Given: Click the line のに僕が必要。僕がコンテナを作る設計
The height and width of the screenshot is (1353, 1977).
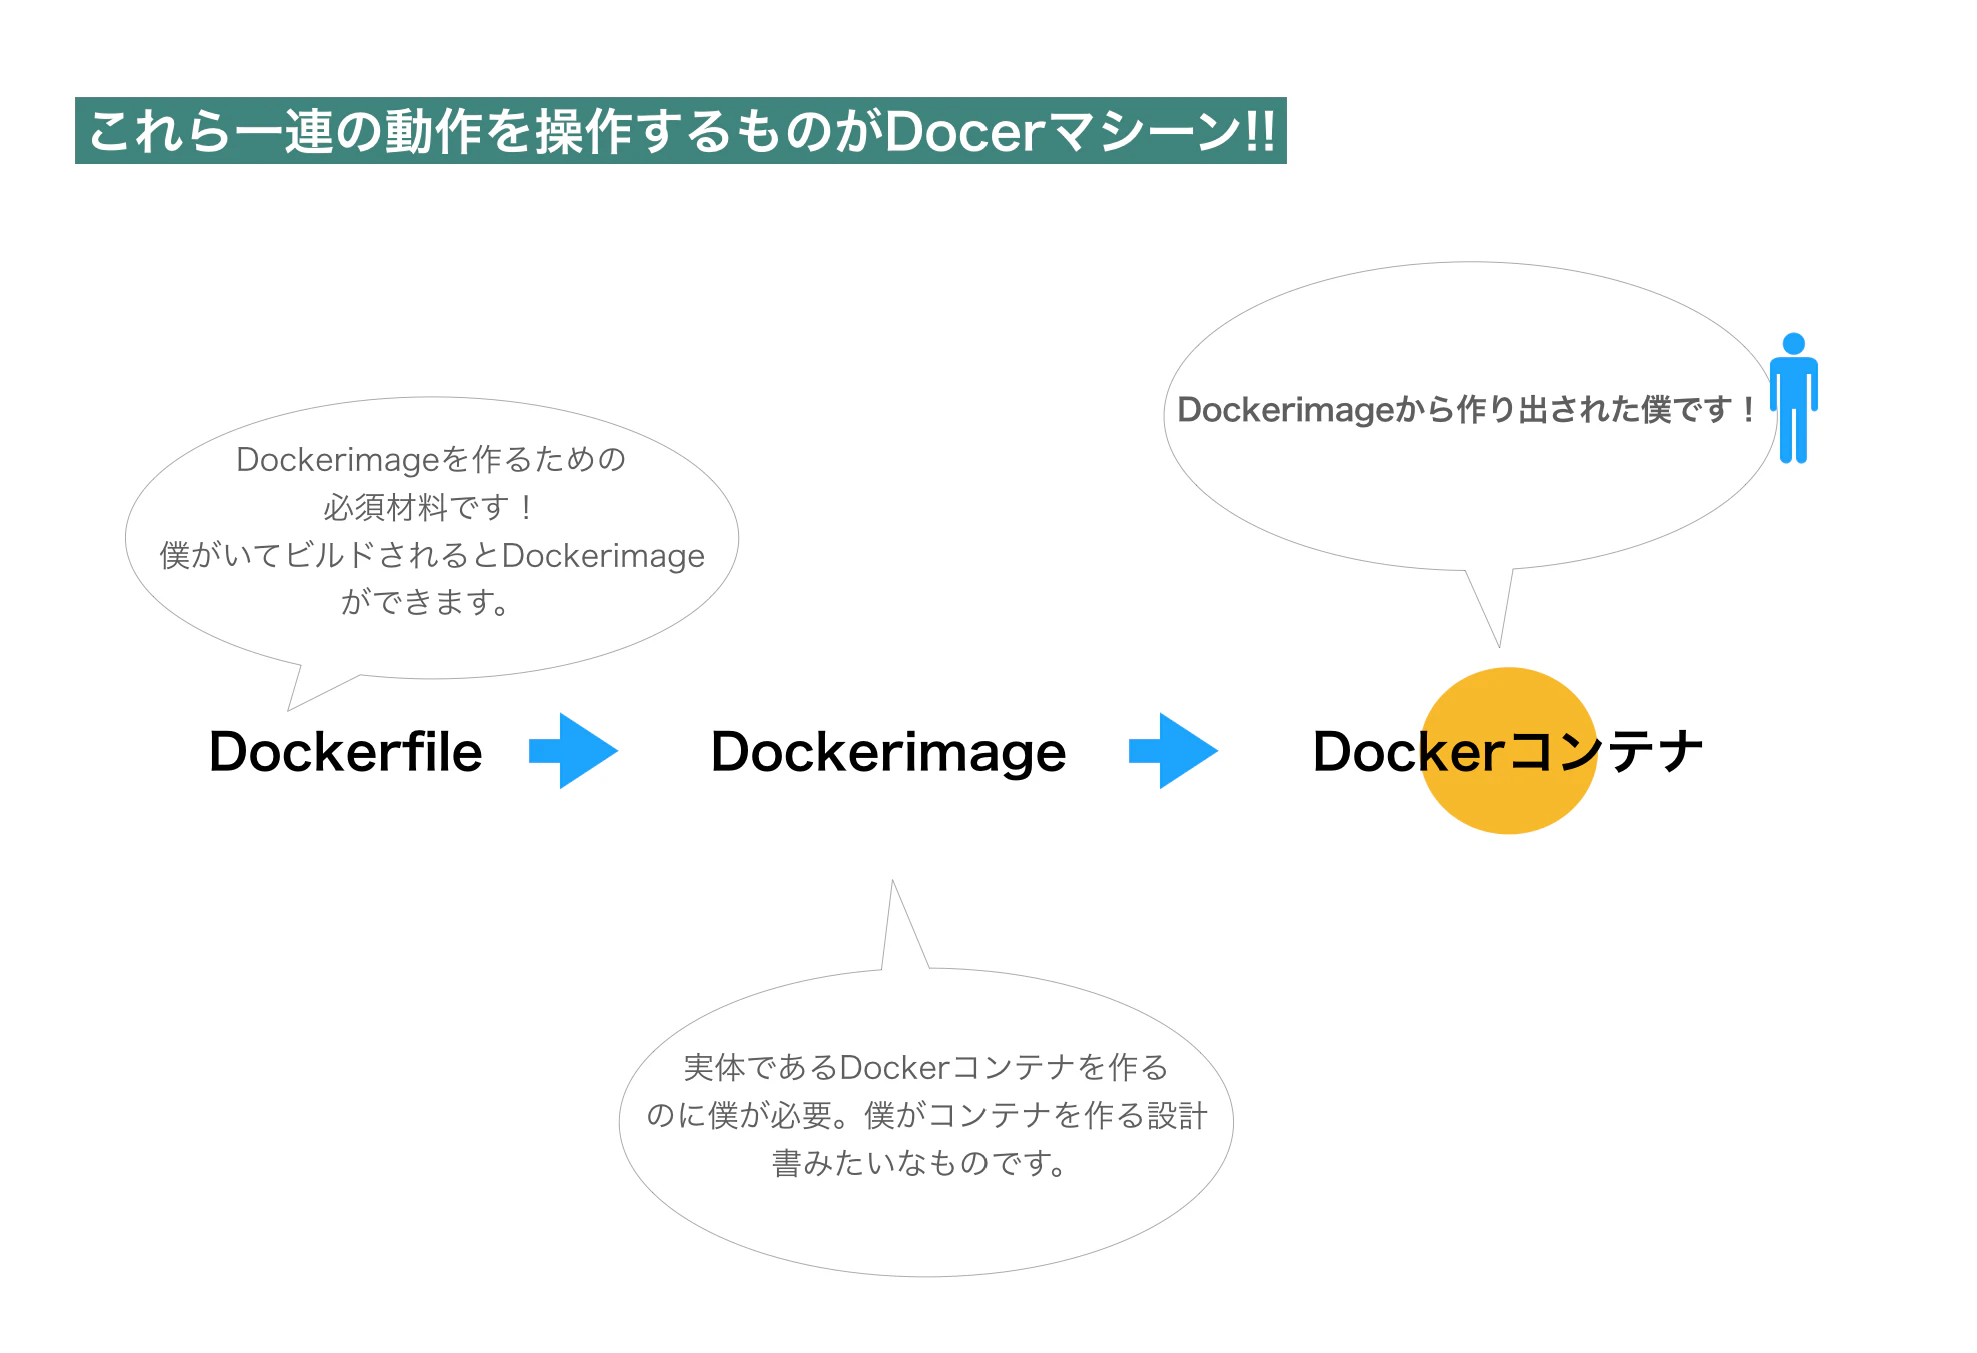Looking at the screenshot, I should pos(927,1116).
